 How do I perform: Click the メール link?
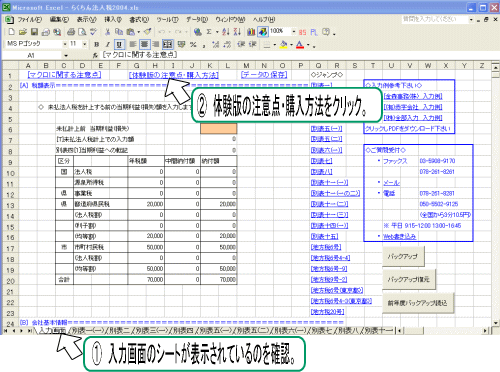coord(392,182)
